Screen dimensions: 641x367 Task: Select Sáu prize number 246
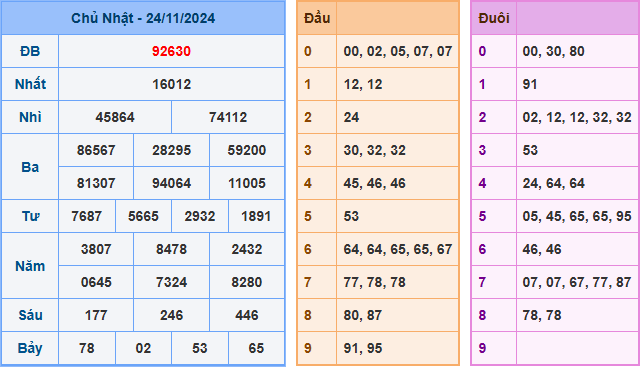[171, 316]
